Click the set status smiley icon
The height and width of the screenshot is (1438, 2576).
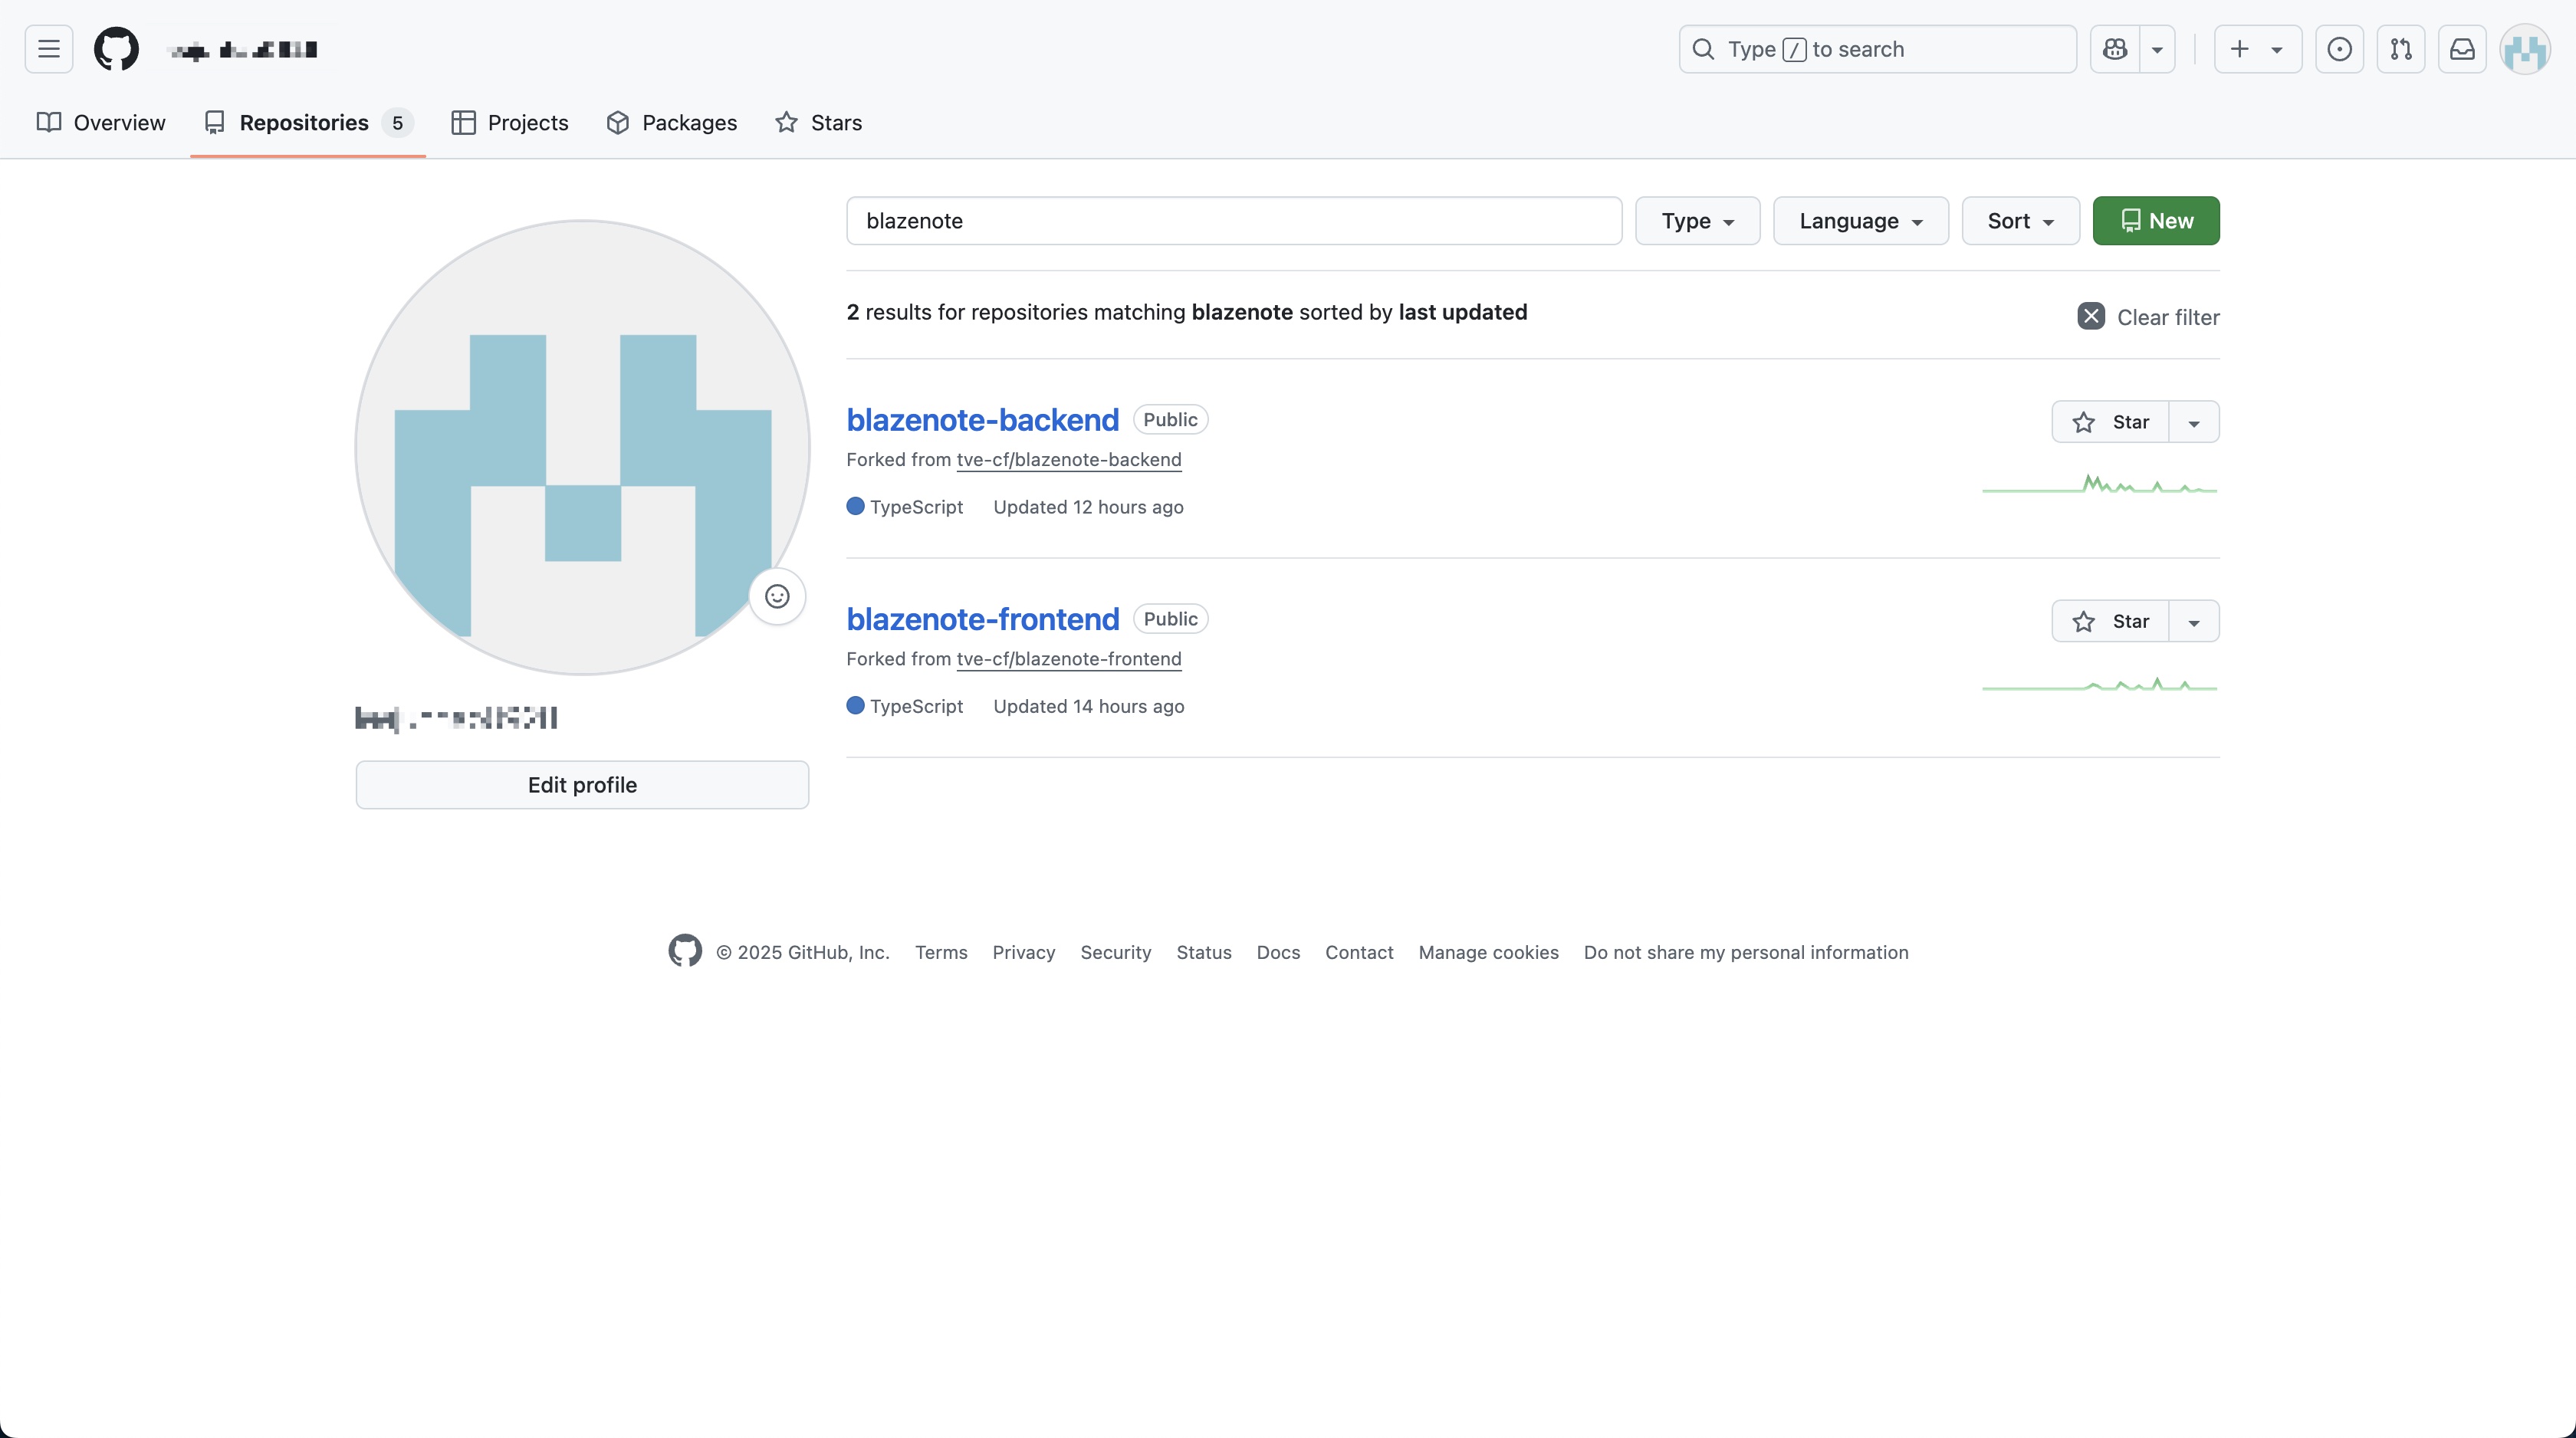(x=777, y=597)
